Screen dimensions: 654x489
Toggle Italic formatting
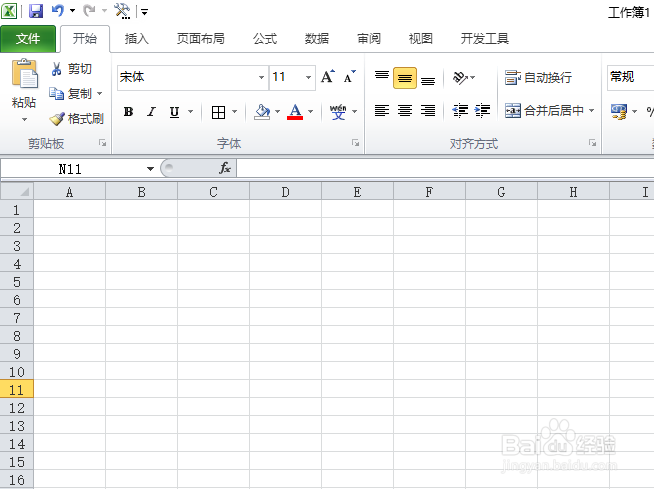point(151,112)
